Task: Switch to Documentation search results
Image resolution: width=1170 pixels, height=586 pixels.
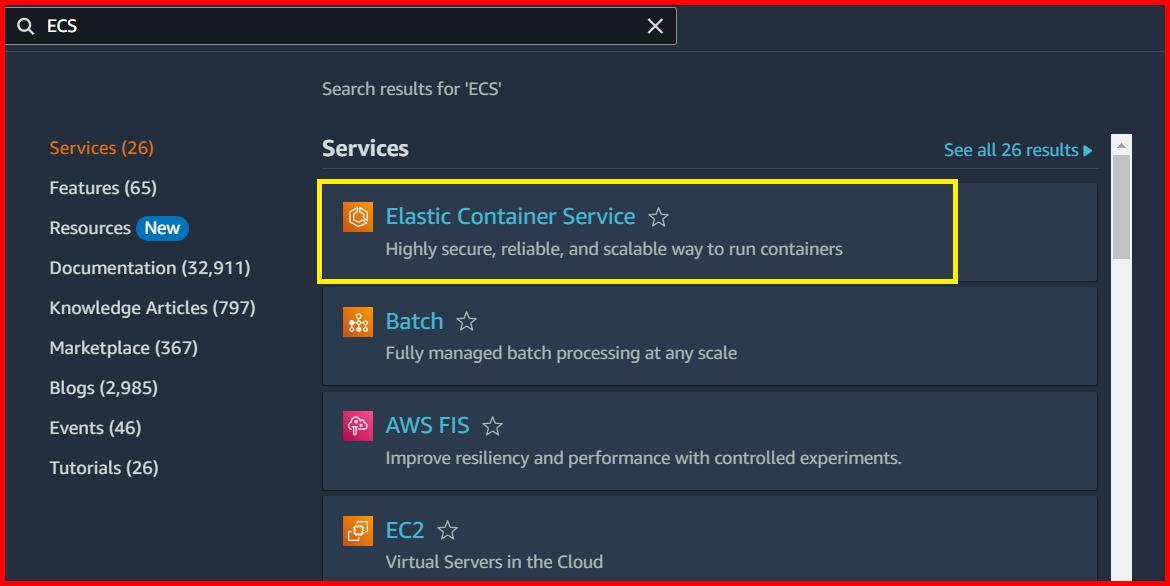Action: pos(150,267)
